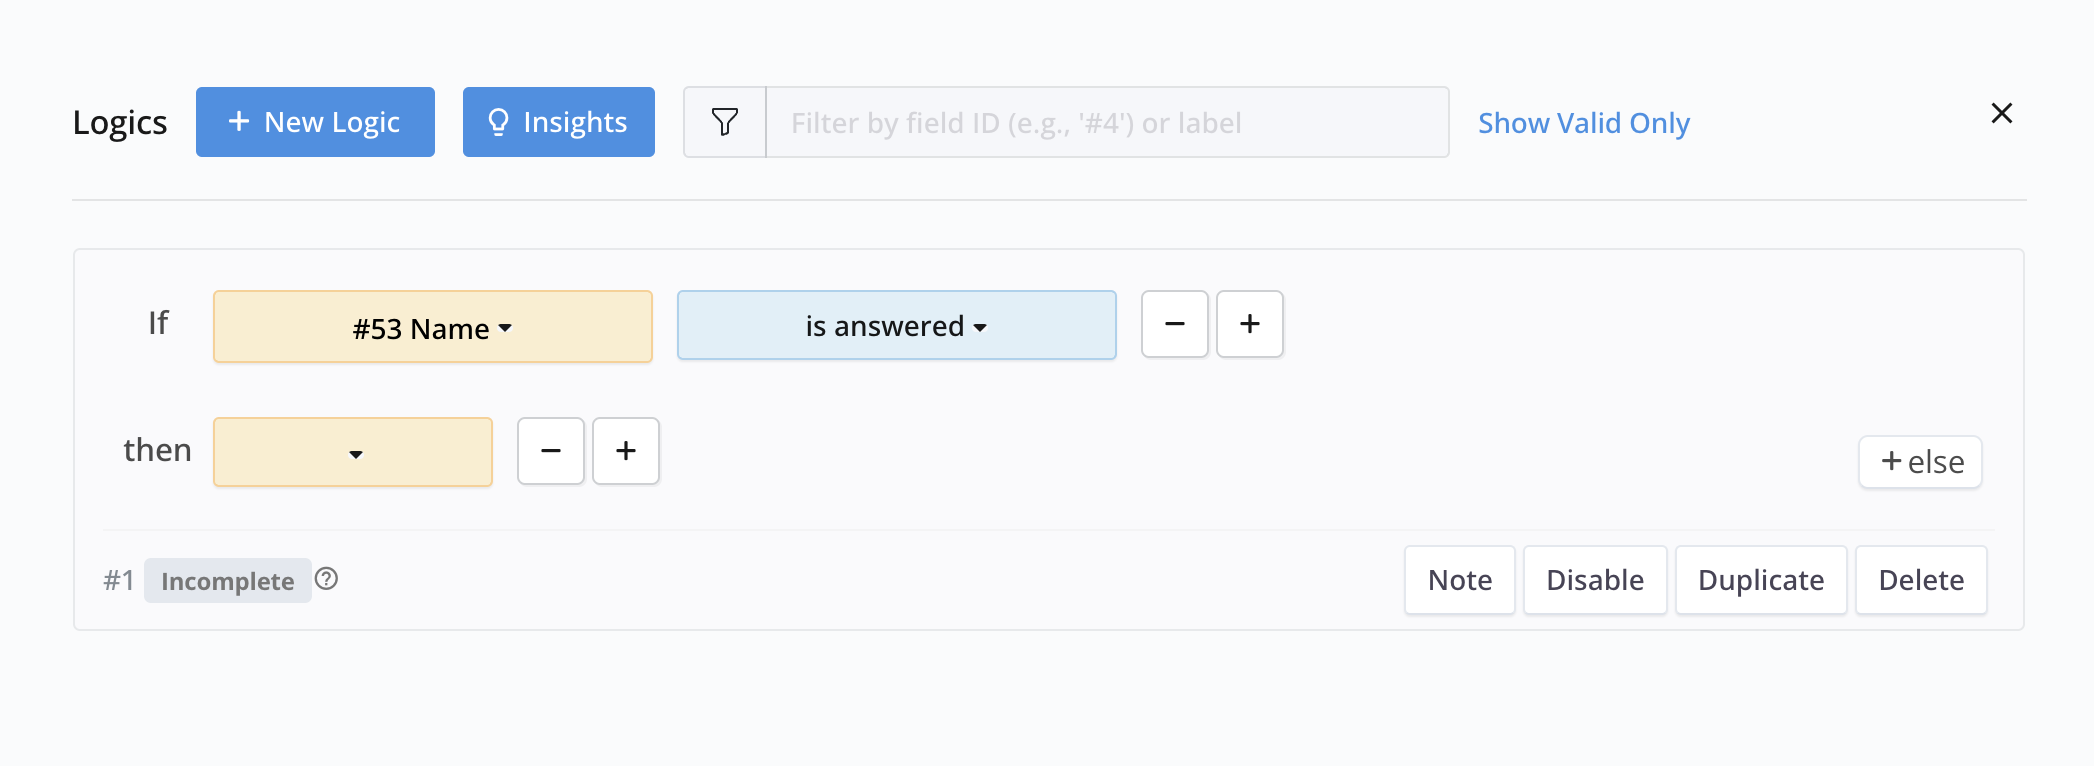2094x766 pixels.
Task: Add another then action with plus
Action: click(626, 451)
